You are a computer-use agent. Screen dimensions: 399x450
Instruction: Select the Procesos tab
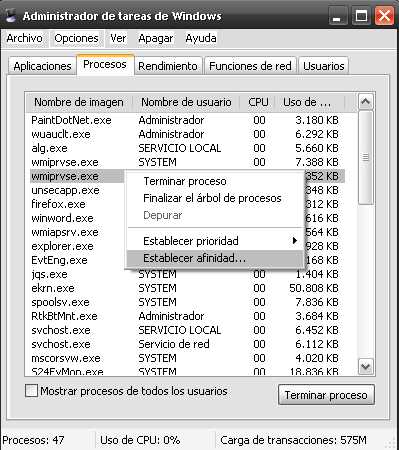pyautogui.click(x=105, y=64)
